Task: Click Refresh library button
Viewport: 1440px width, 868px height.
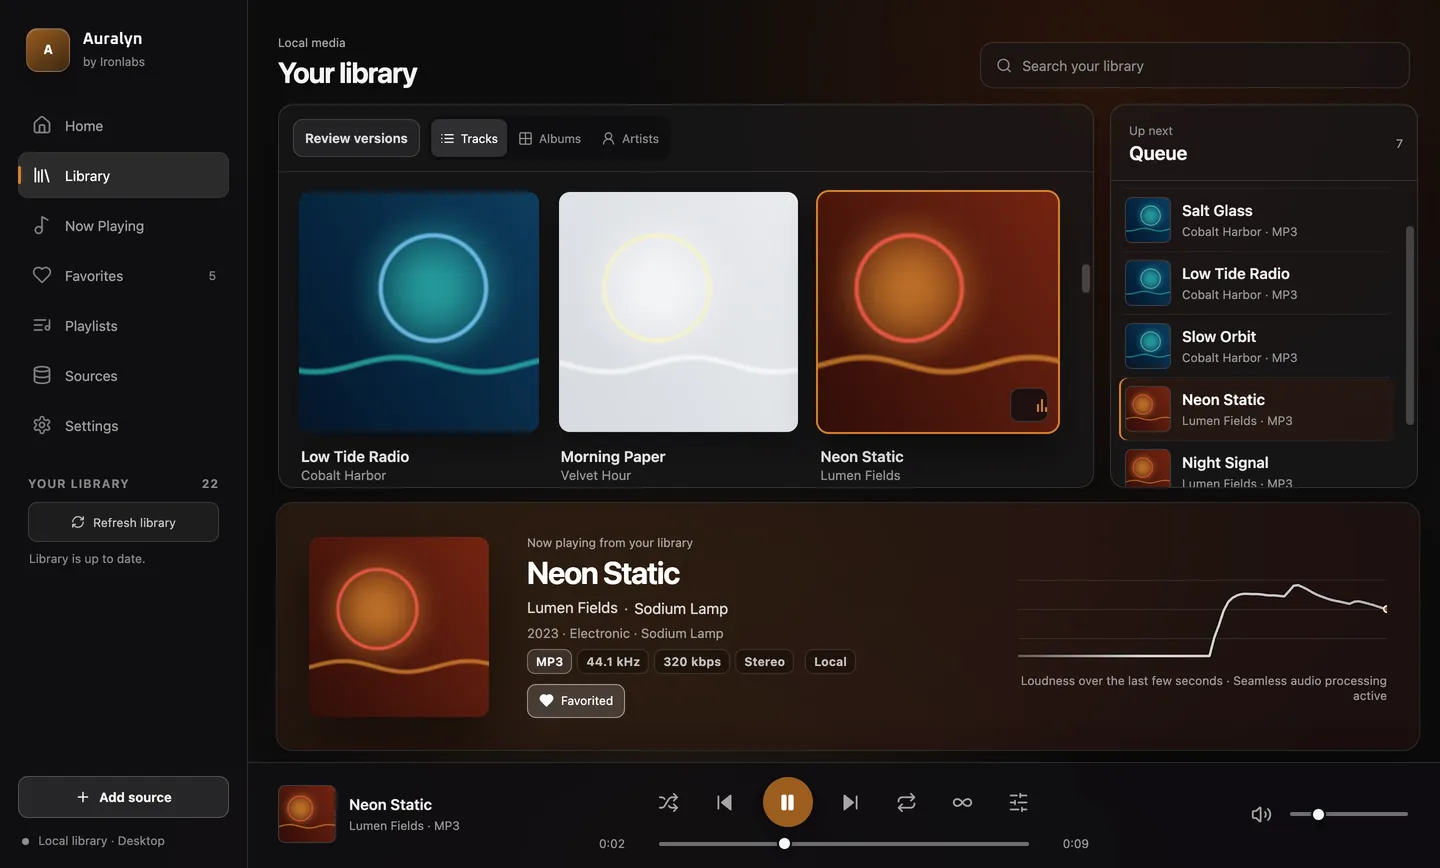Action: pyautogui.click(x=123, y=522)
